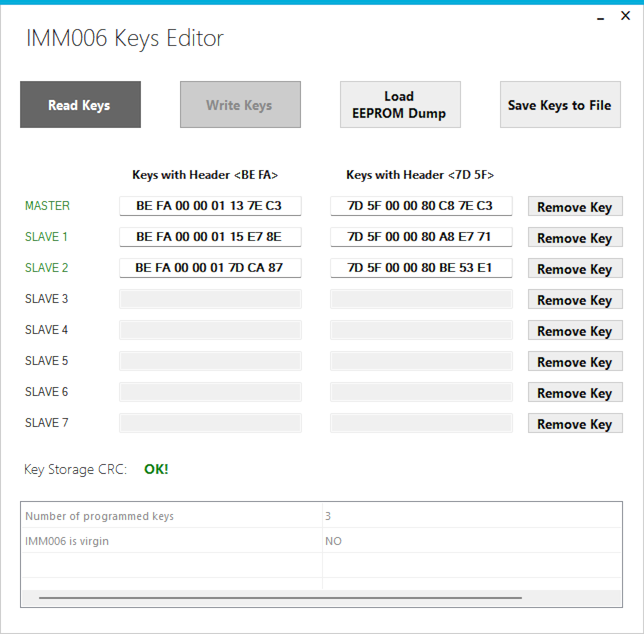Select MASTER BE FA key field
This screenshot has width=644, height=634.
(x=210, y=206)
